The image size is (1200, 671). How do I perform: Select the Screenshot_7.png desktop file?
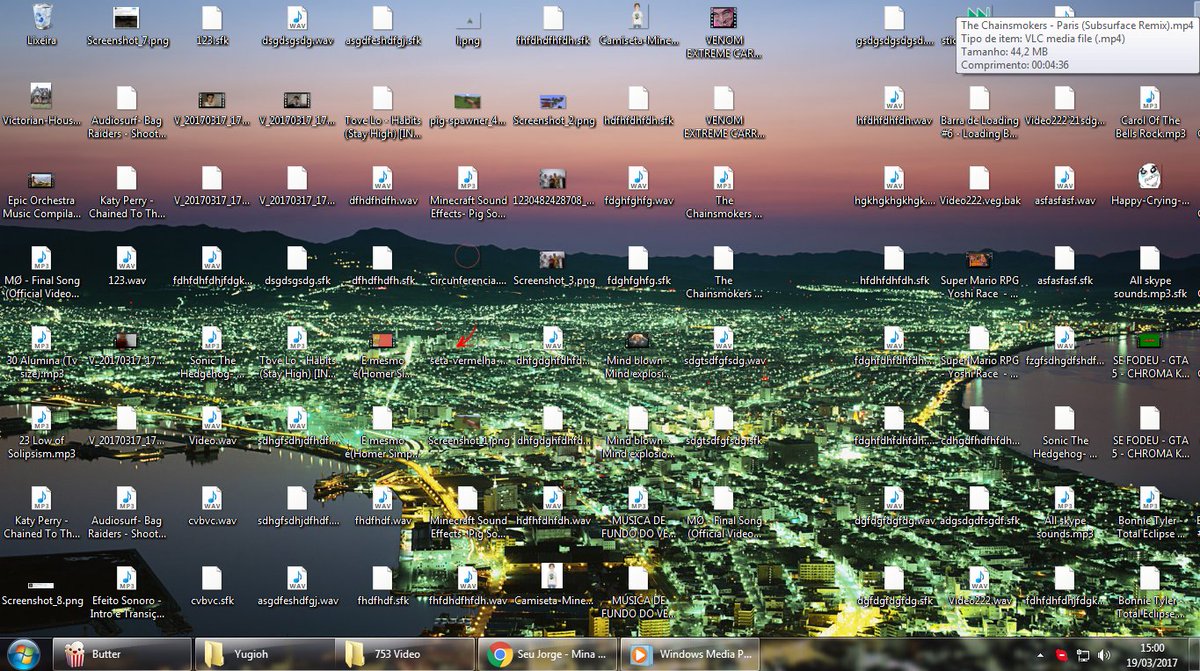click(x=126, y=25)
